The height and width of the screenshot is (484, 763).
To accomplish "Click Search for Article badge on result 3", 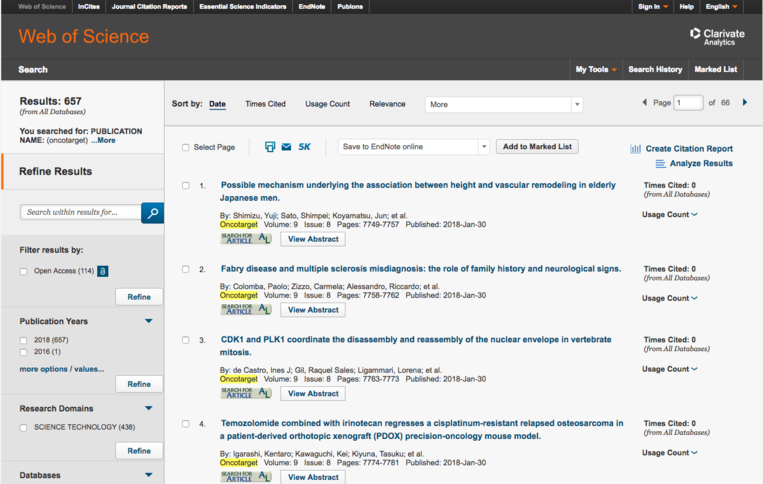I will tap(246, 393).
